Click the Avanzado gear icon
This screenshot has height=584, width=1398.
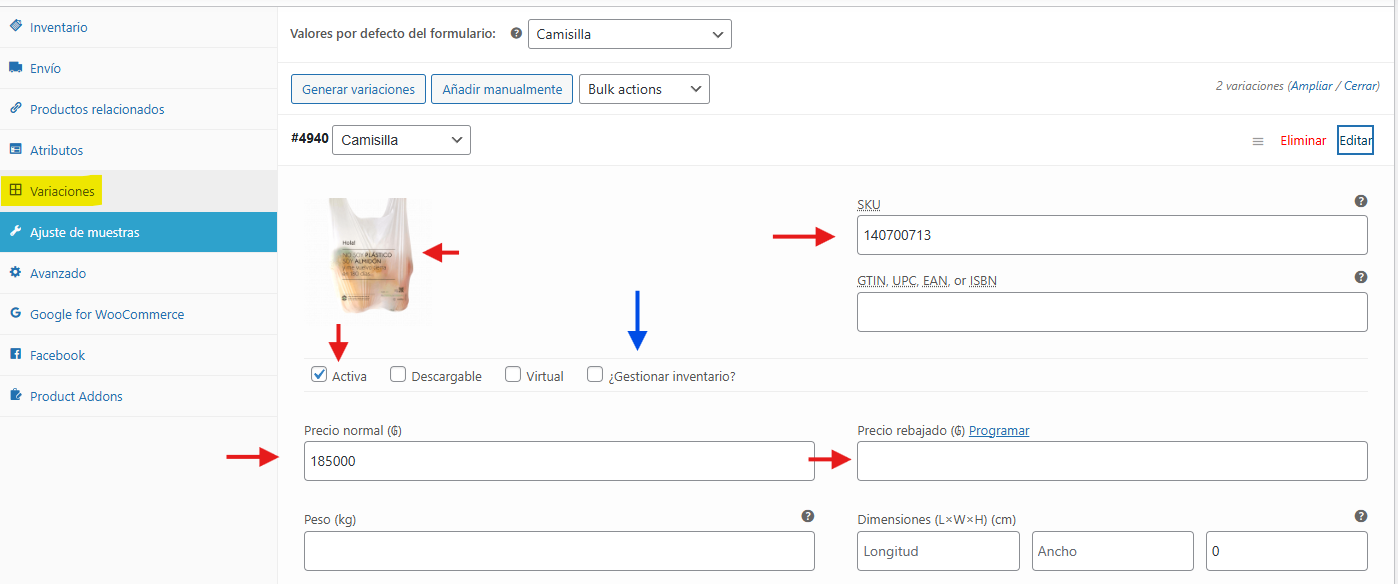coord(15,273)
